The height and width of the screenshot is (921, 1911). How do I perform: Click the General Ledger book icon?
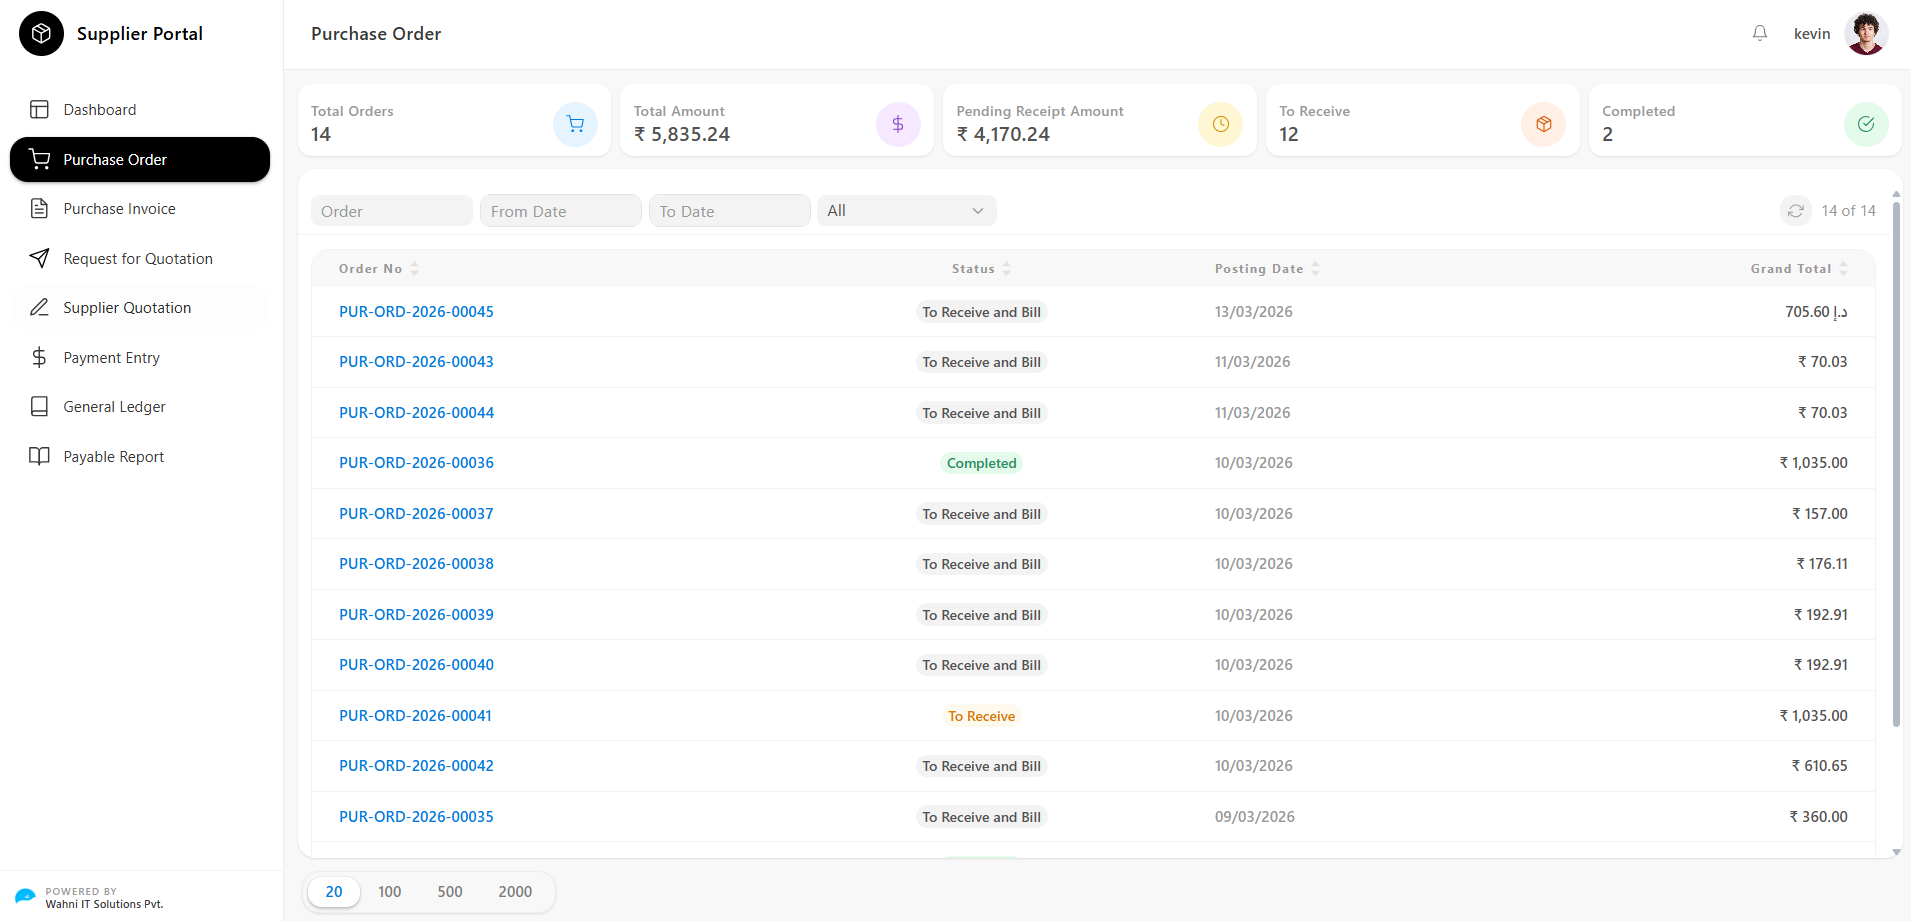[x=39, y=407]
